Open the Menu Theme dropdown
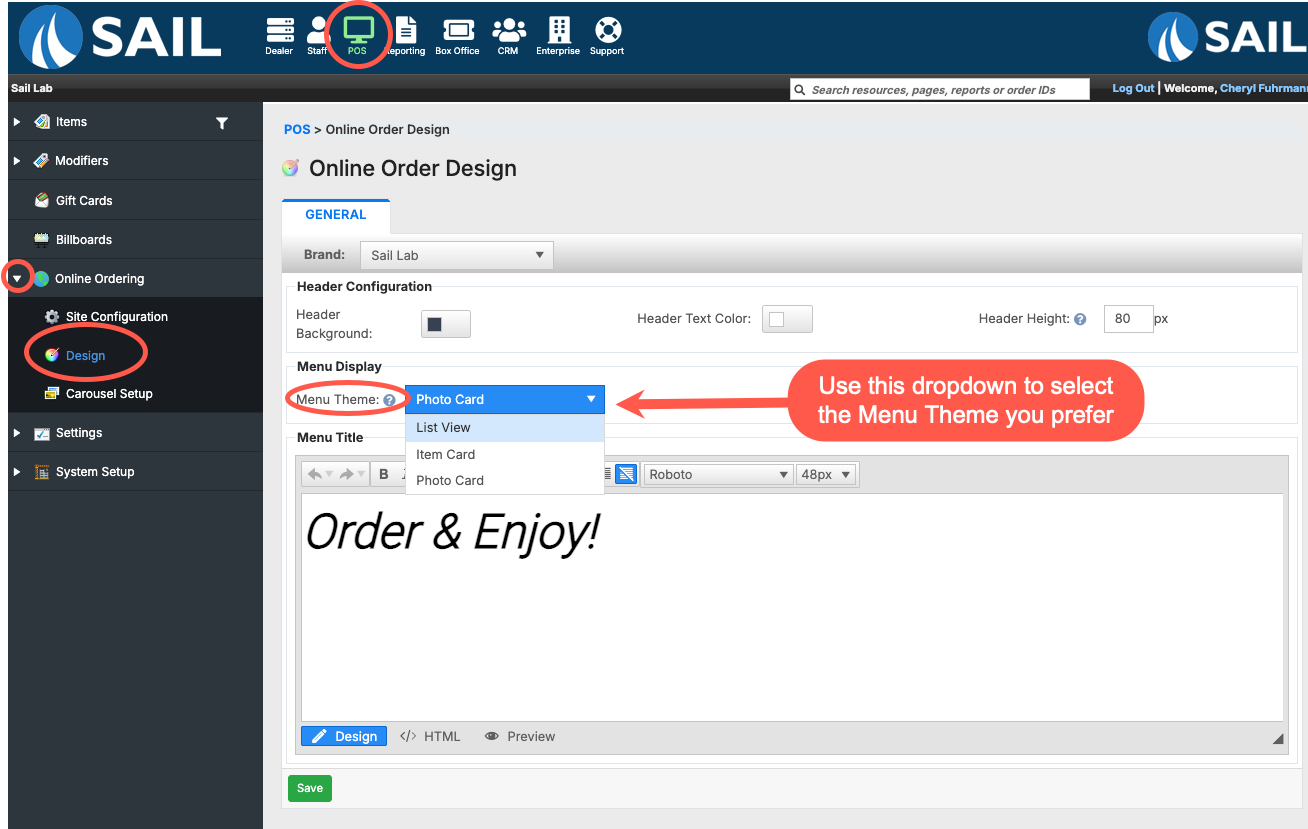 (505, 399)
